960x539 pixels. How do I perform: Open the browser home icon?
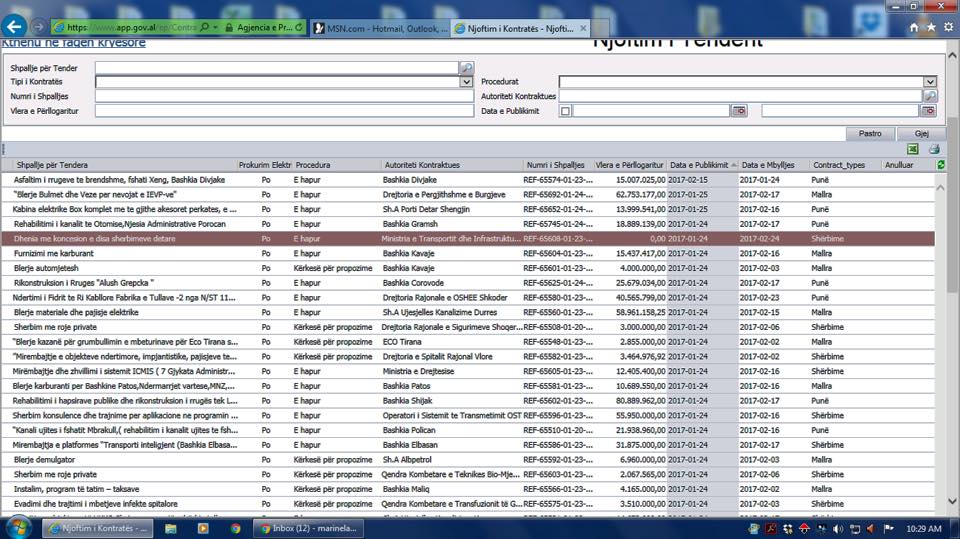pyautogui.click(x=914, y=28)
